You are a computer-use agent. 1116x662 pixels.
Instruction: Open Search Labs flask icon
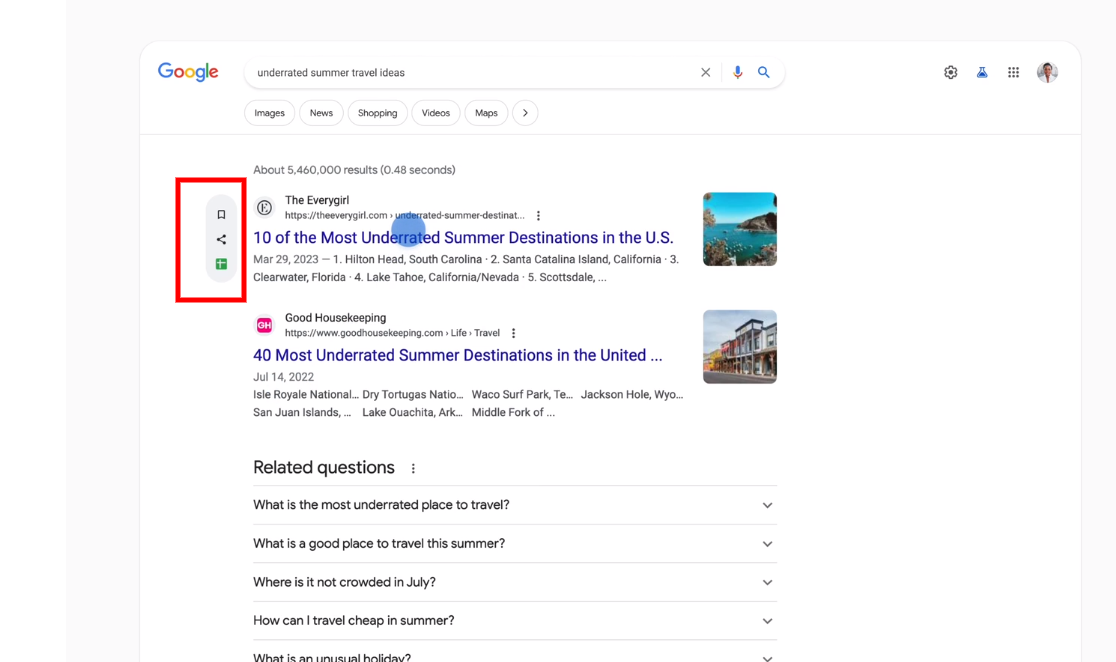(x=982, y=73)
